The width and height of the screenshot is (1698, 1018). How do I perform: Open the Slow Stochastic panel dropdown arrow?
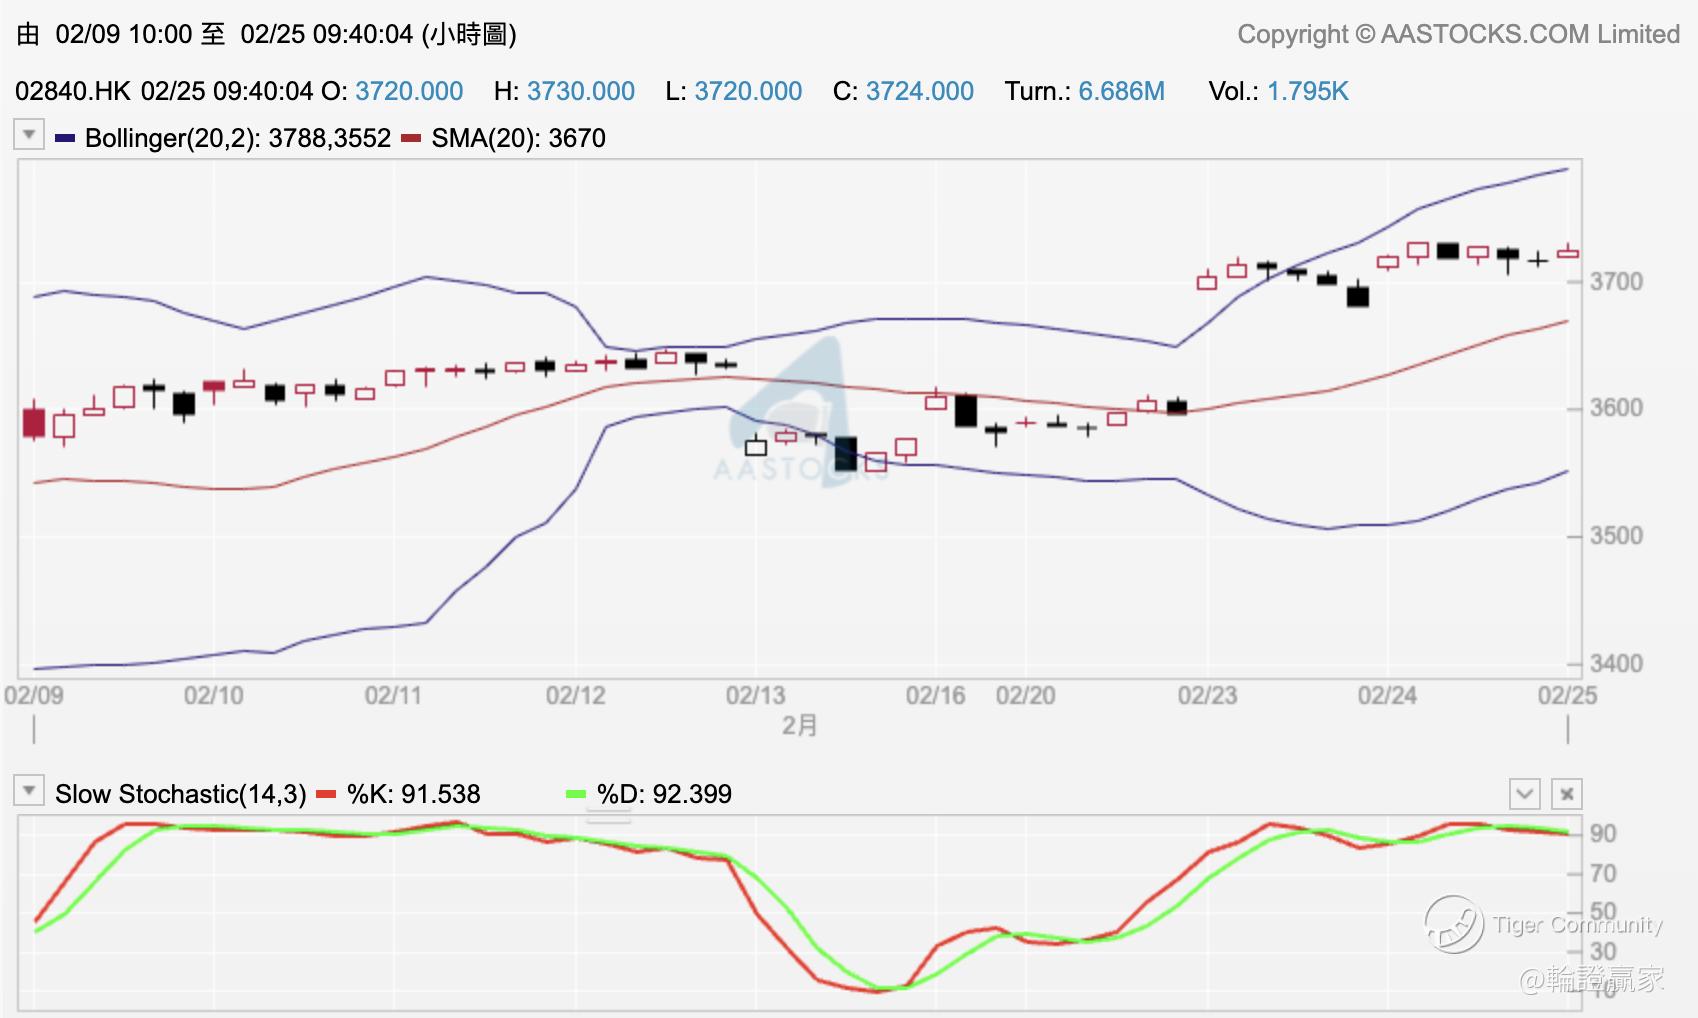(29, 791)
